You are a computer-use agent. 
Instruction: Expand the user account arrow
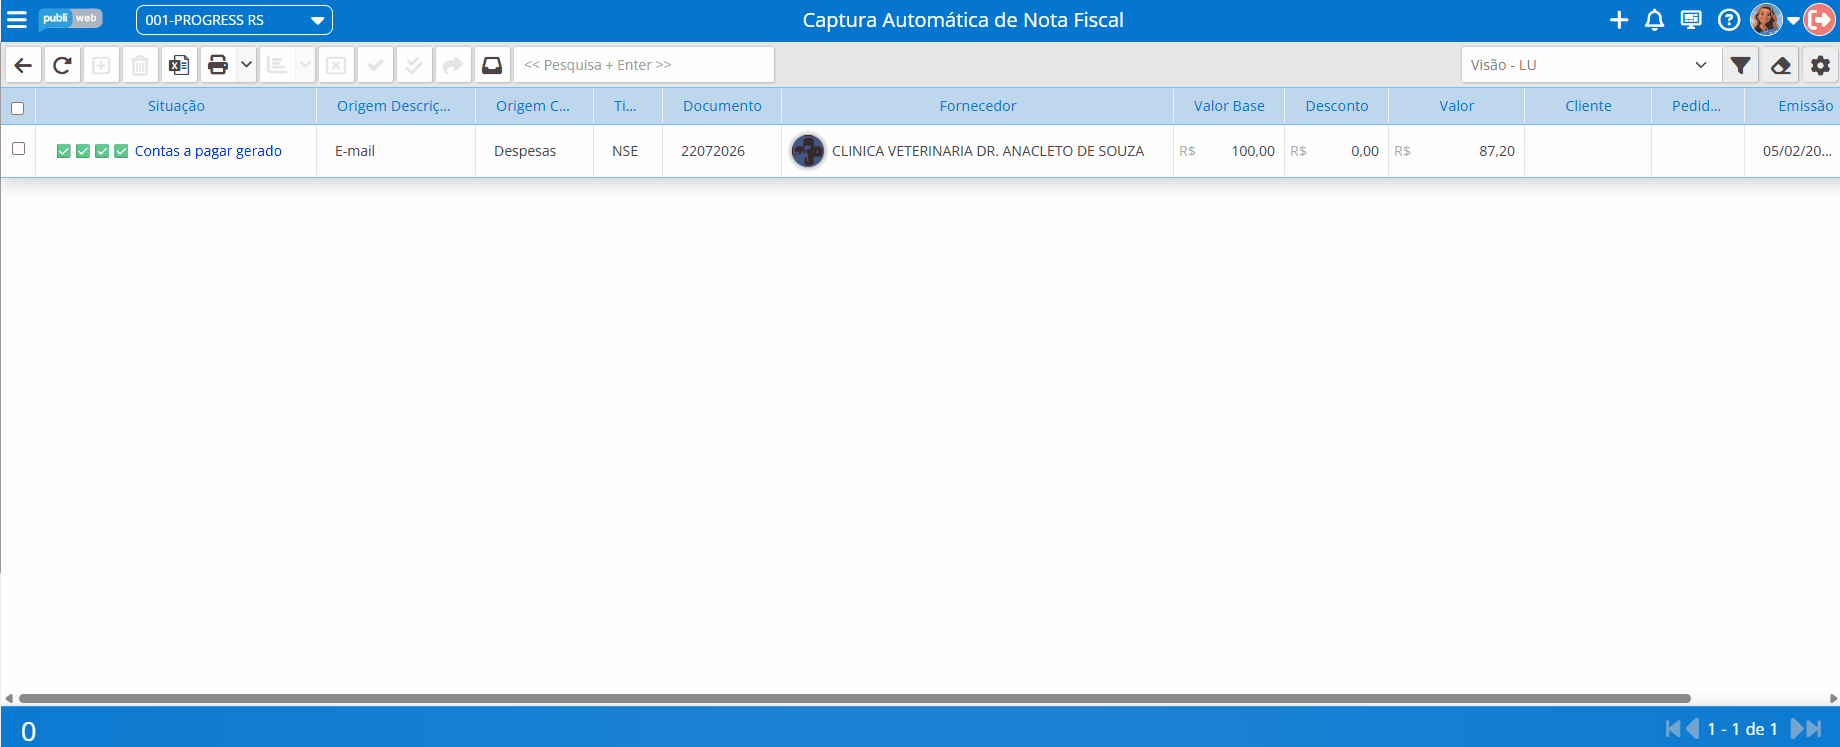tap(1793, 20)
